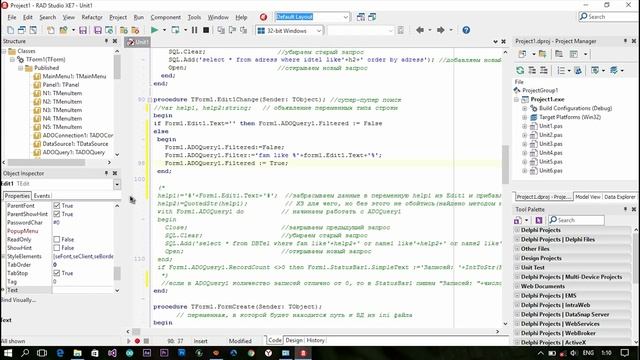
Task: Select MainMenu1: TMainMenu in Structure
Action: (74, 76)
